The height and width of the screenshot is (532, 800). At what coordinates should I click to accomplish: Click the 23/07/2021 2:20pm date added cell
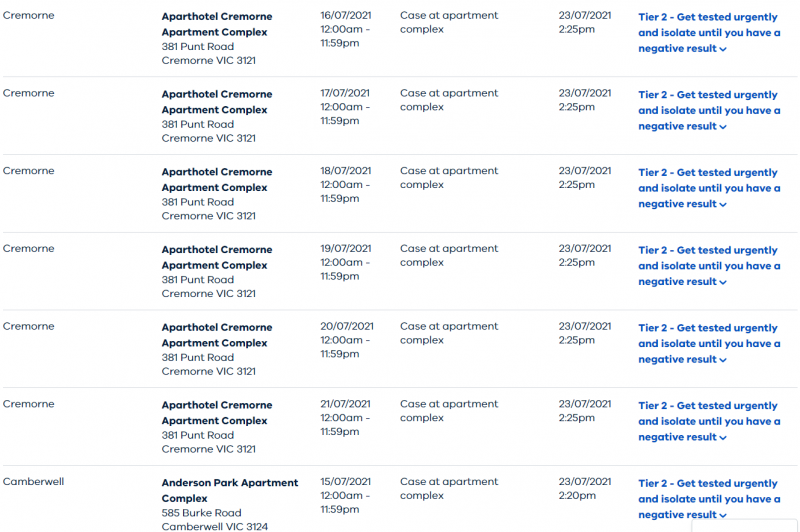click(x=585, y=488)
